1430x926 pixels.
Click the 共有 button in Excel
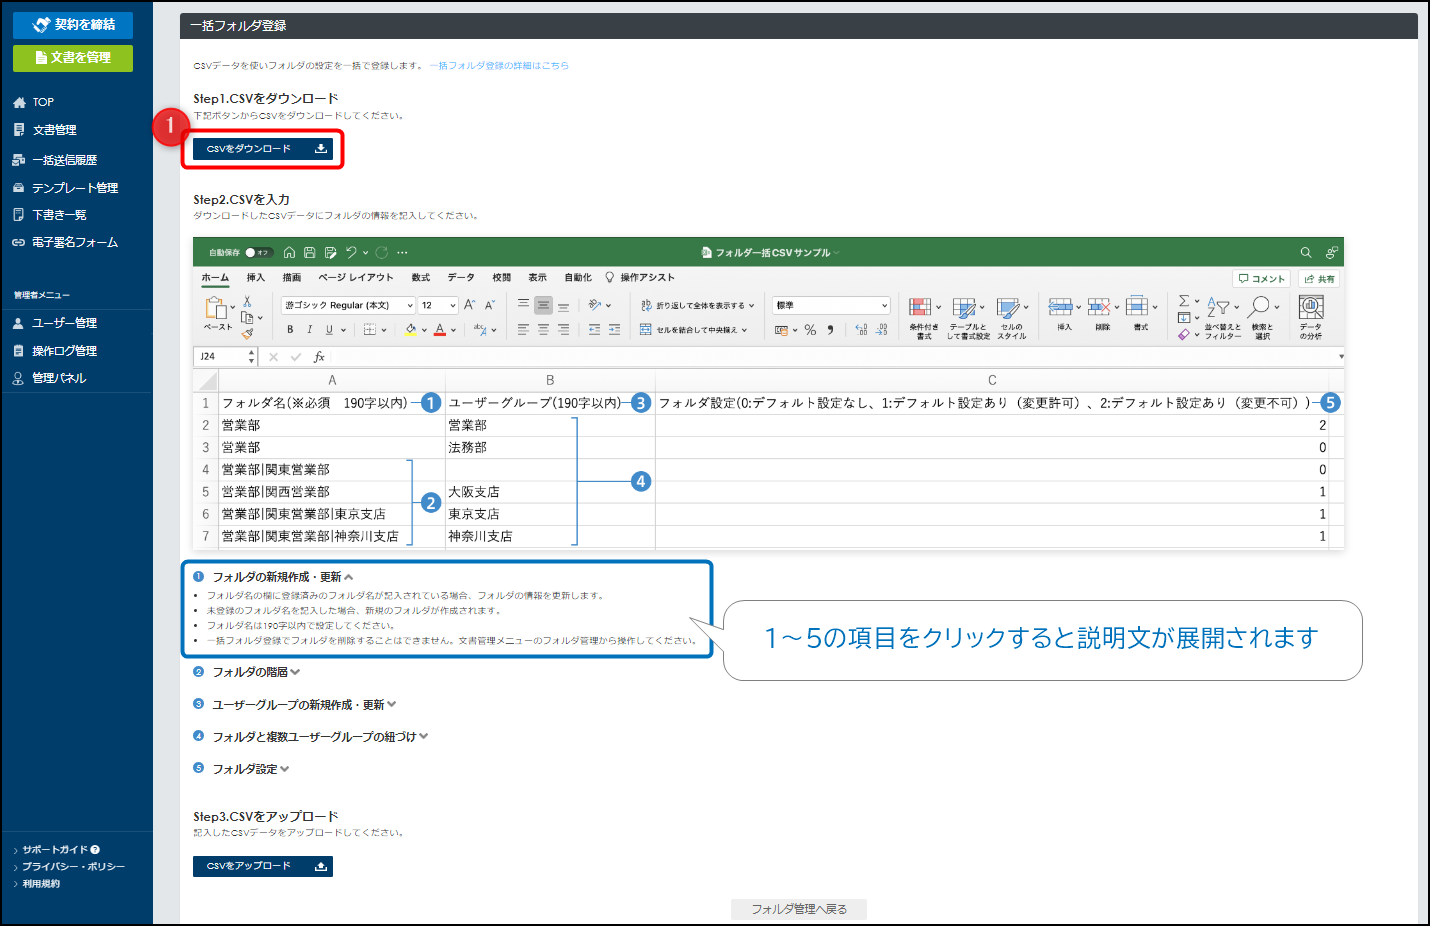(x=1320, y=279)
